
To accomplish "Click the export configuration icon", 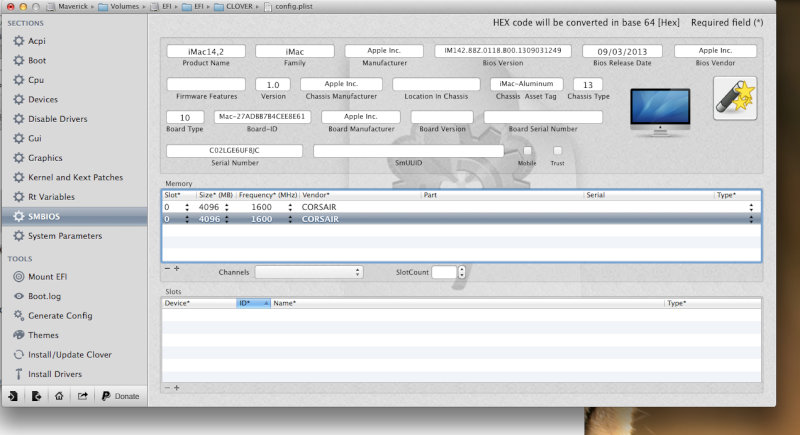I will pos(36,396).
